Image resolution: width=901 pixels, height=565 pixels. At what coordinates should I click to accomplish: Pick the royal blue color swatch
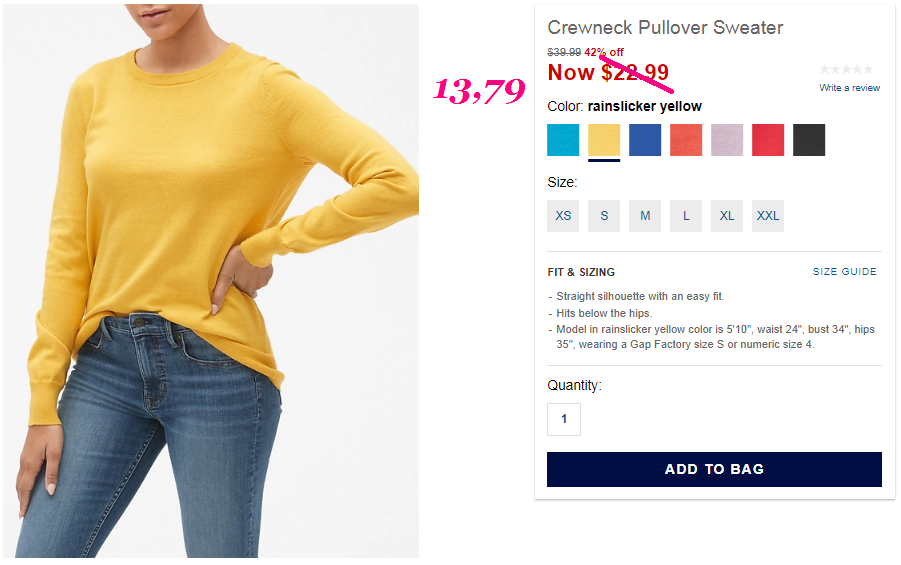click(x=645, y=140)
